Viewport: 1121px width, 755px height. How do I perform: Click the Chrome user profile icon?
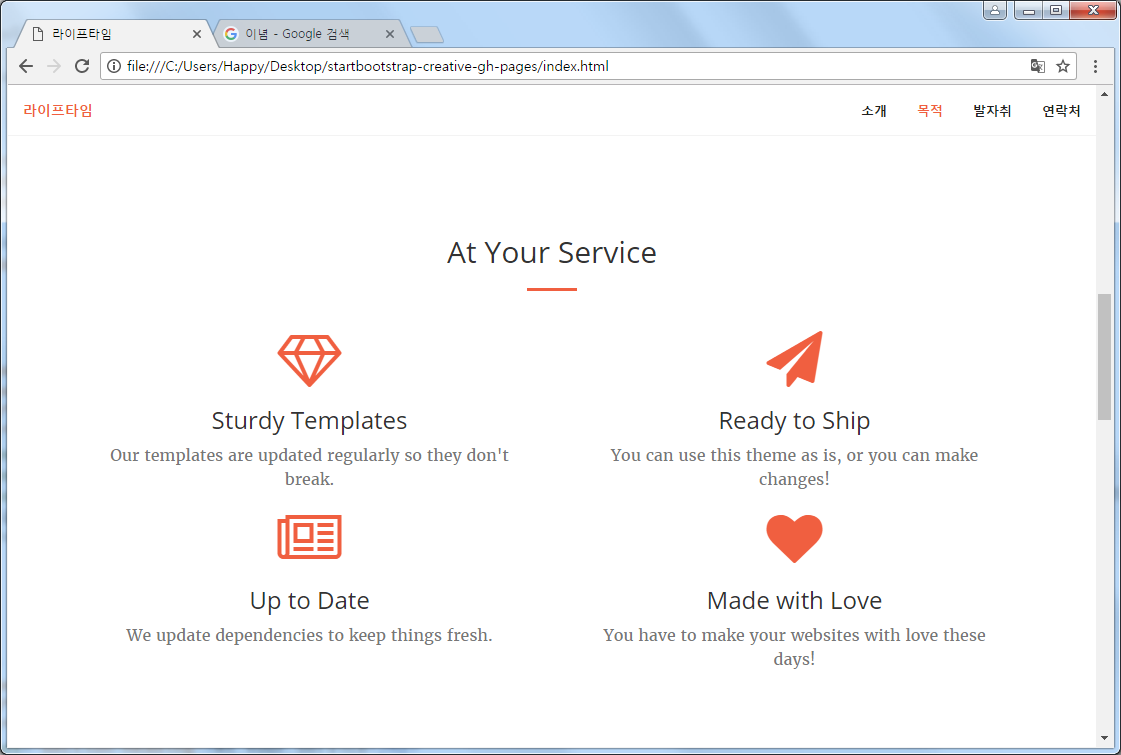coord(994,10)
